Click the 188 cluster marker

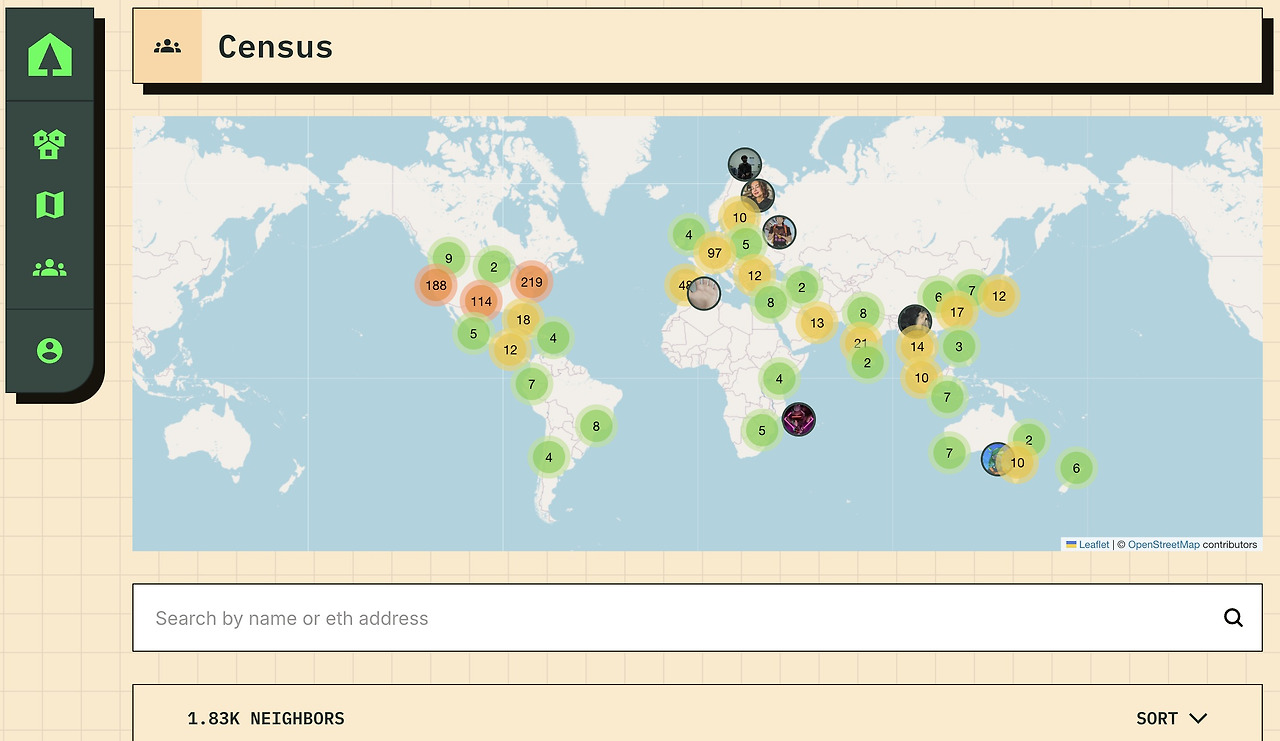tap(436, 285)
